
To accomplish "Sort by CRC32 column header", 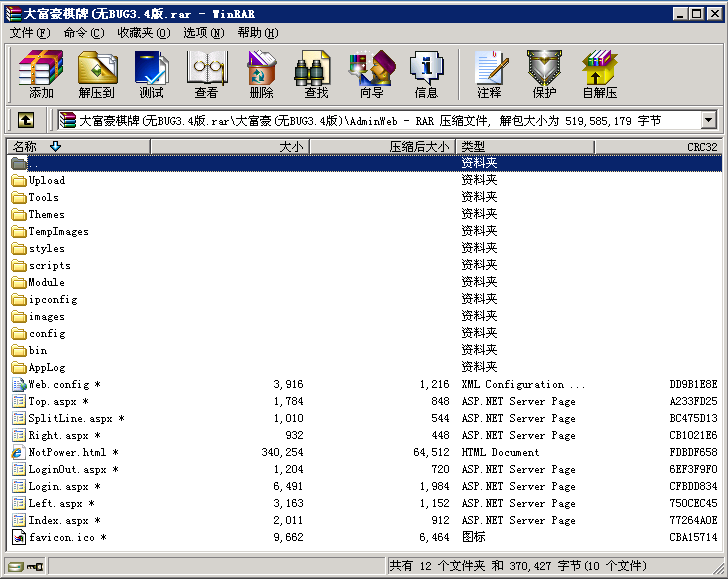I will point(701,147).
